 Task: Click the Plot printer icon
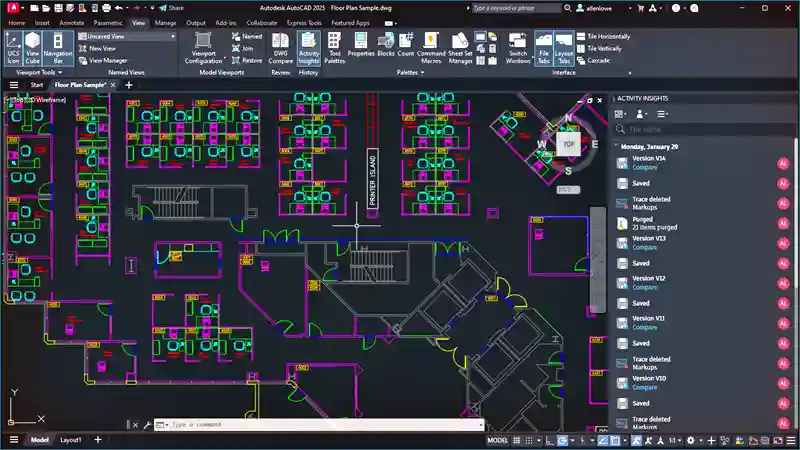click(x=106, y=8)
